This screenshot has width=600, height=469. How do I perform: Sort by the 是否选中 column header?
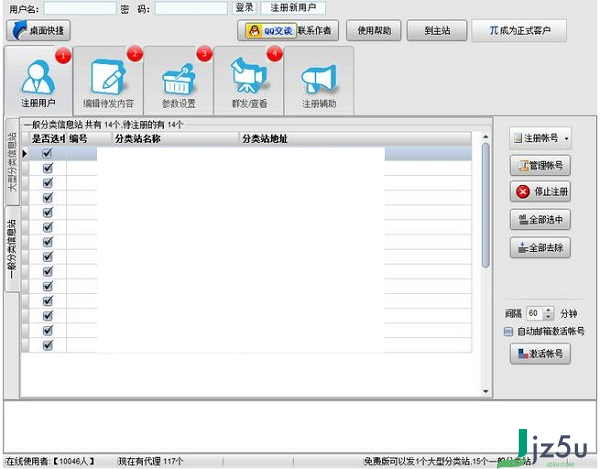(x=48, y=138)
